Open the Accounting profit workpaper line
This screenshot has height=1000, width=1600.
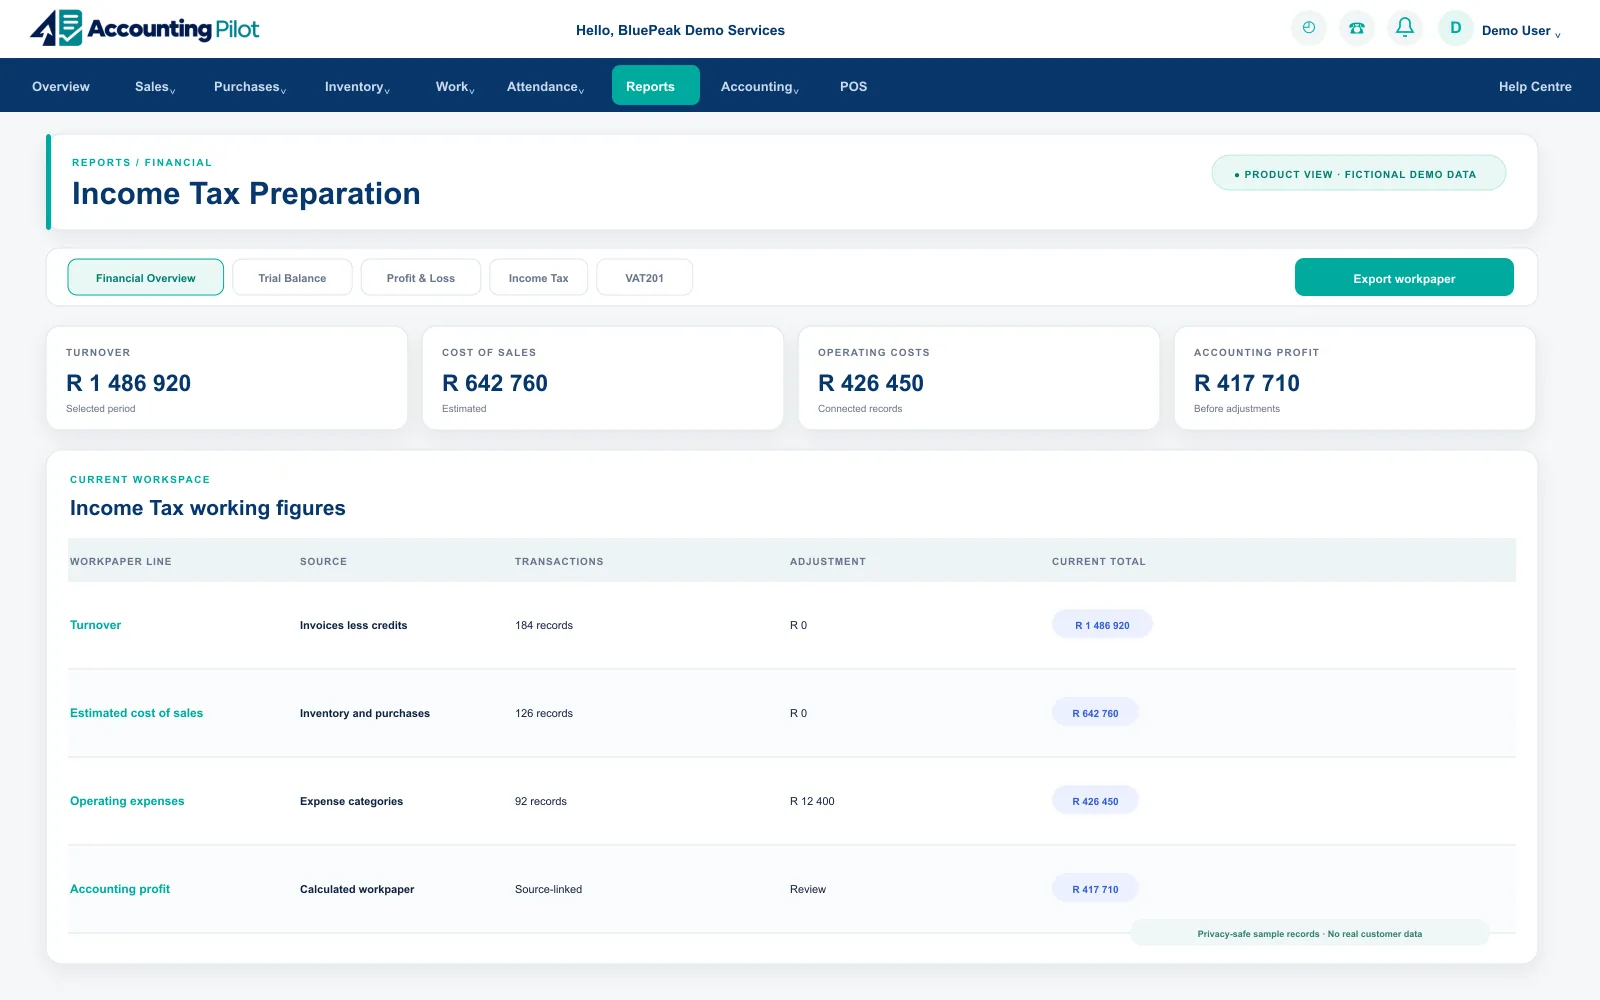(120, 889)
